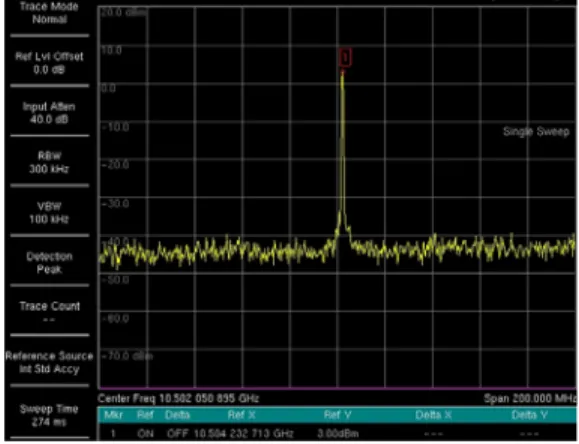Change the RBW 300 kHz setting
579x444 pixels.
[49, 163]
